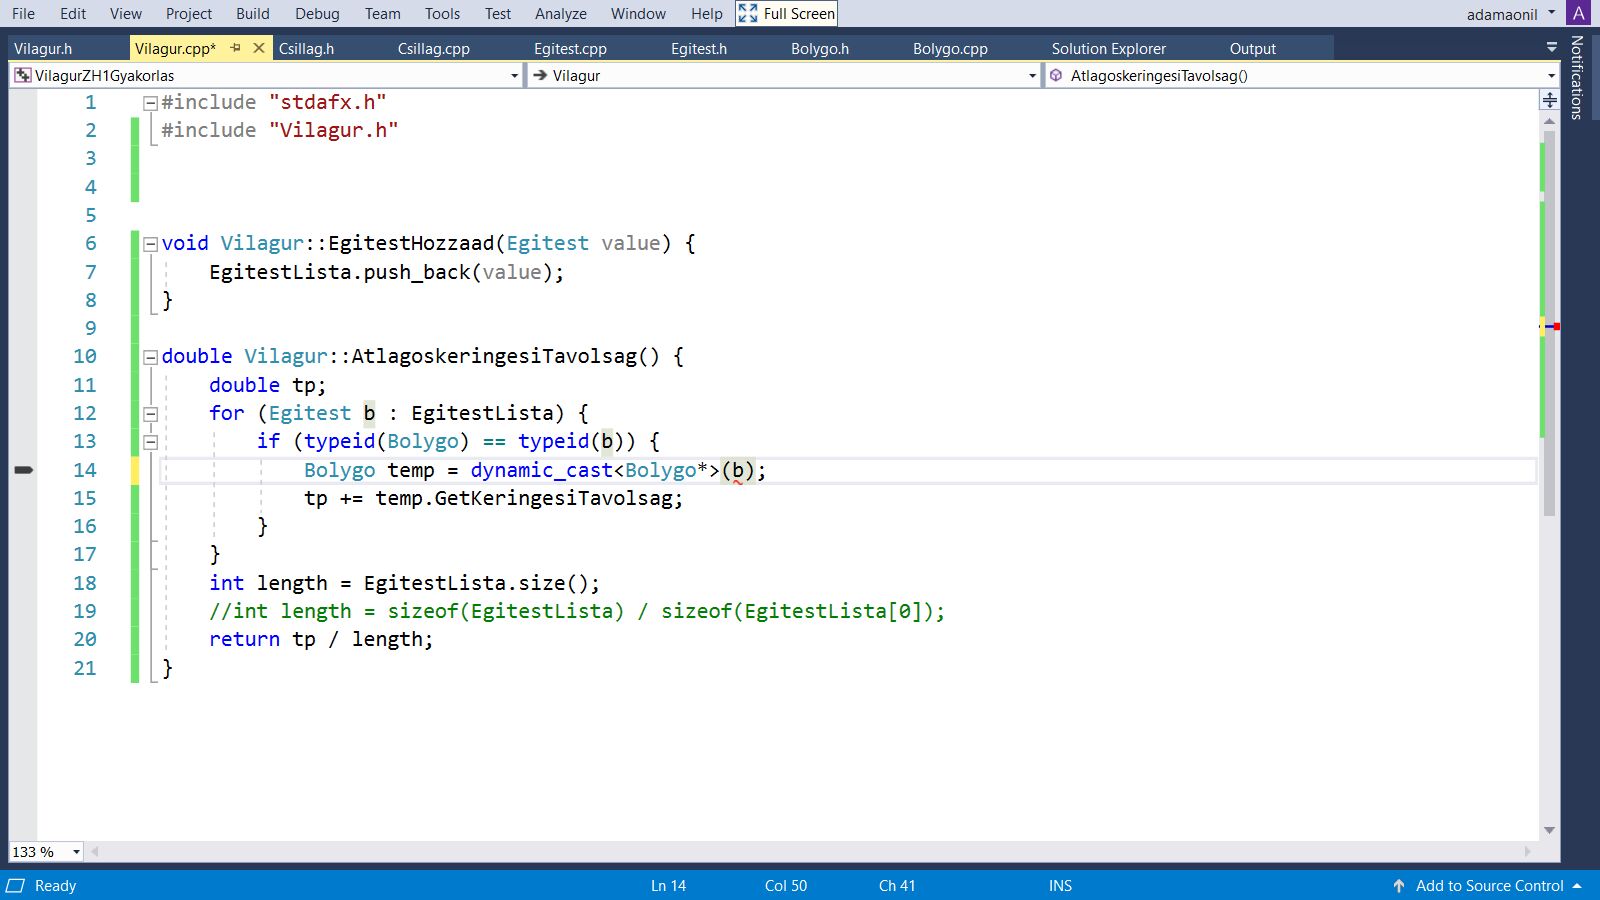Collapse the for loop on line 12
Viewport: 1600px width, 900px height.
pyautogui.click(x=150, y=413)
